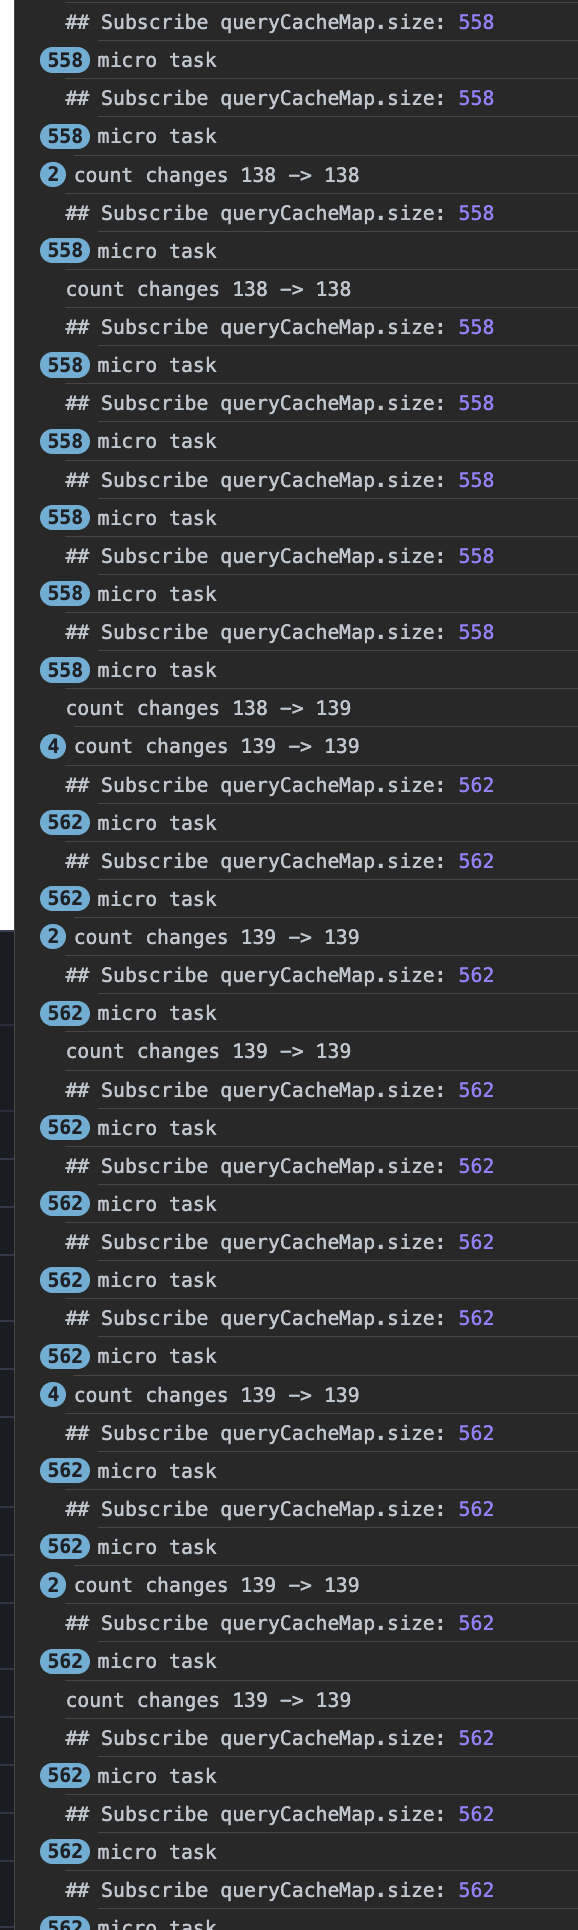
Task: Click the first 2 badge beside 139 -> 139
Action: (x=54, y=937)
